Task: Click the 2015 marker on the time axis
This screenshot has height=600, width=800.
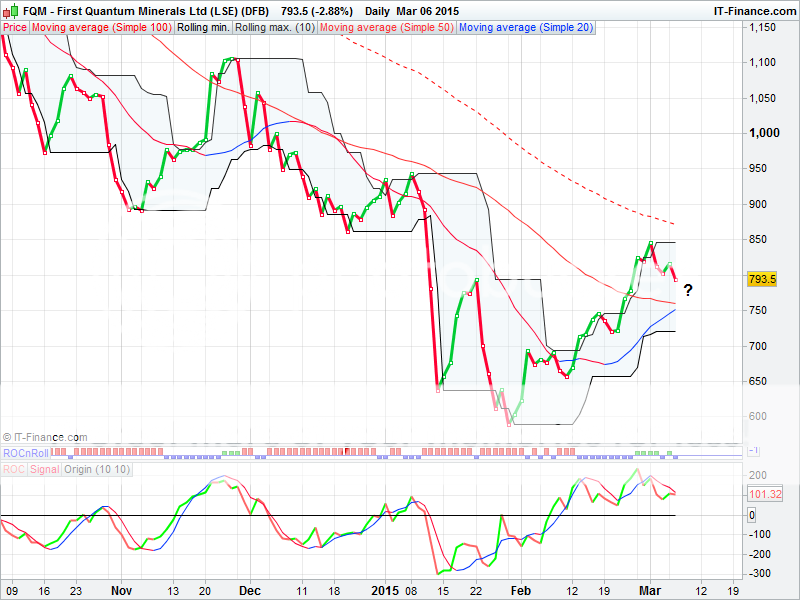Action: pos(384,591)
